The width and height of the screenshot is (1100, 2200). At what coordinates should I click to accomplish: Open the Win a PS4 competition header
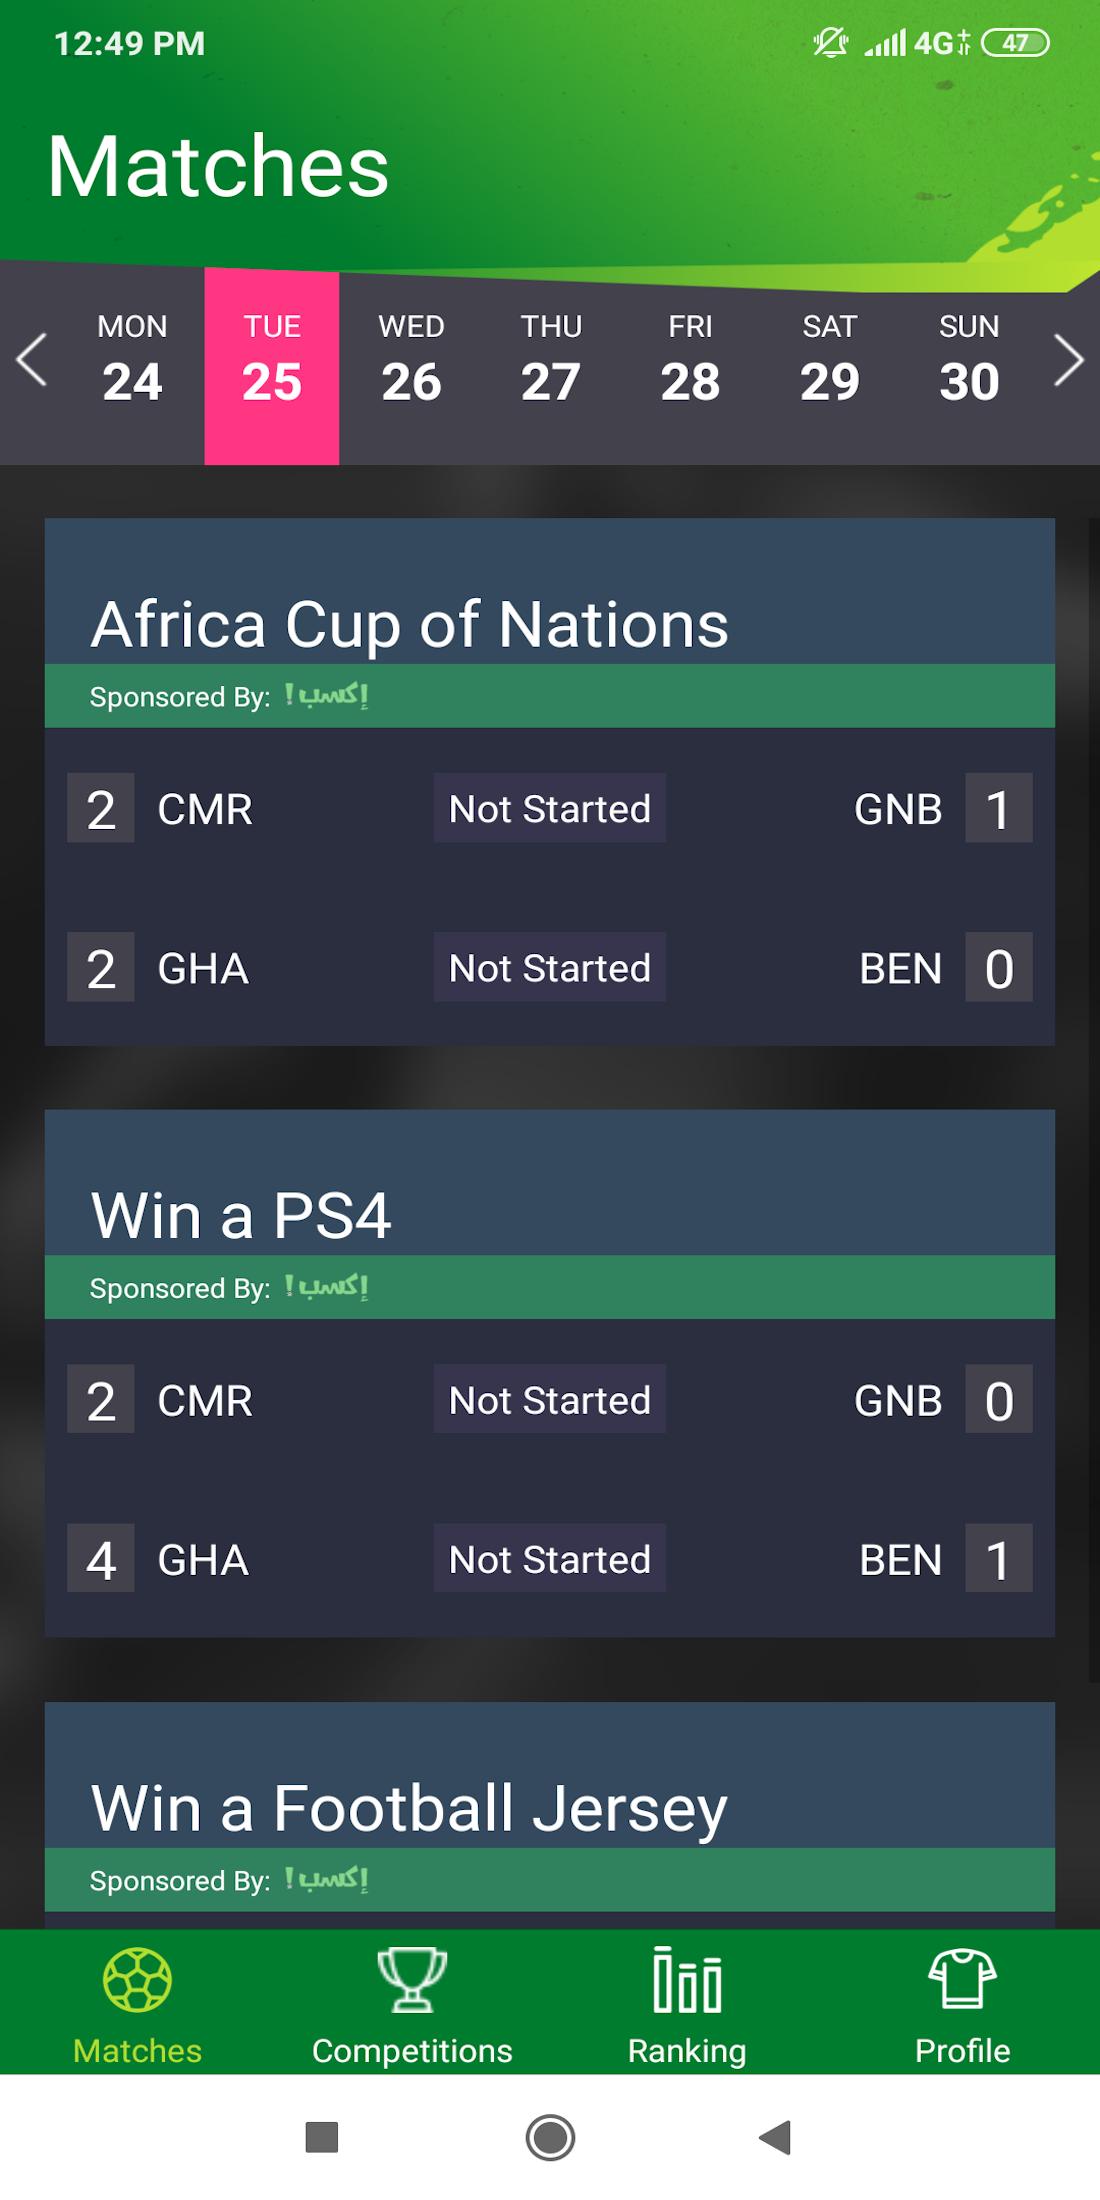tap(241, 1215)
